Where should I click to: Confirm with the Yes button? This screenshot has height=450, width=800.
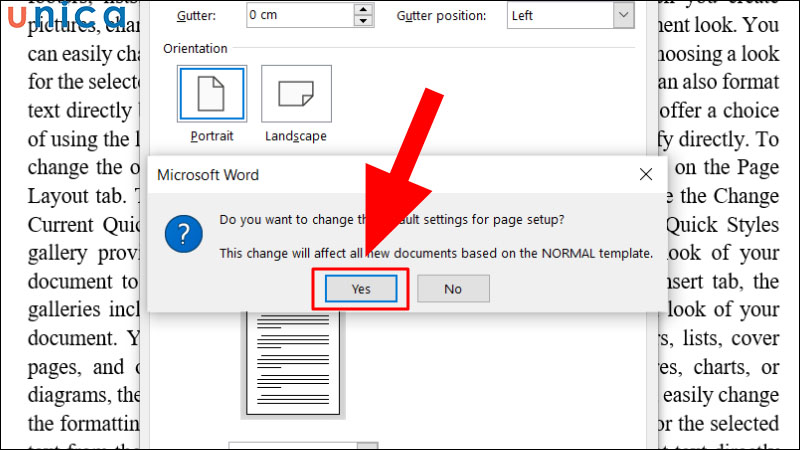coord(361,289)
